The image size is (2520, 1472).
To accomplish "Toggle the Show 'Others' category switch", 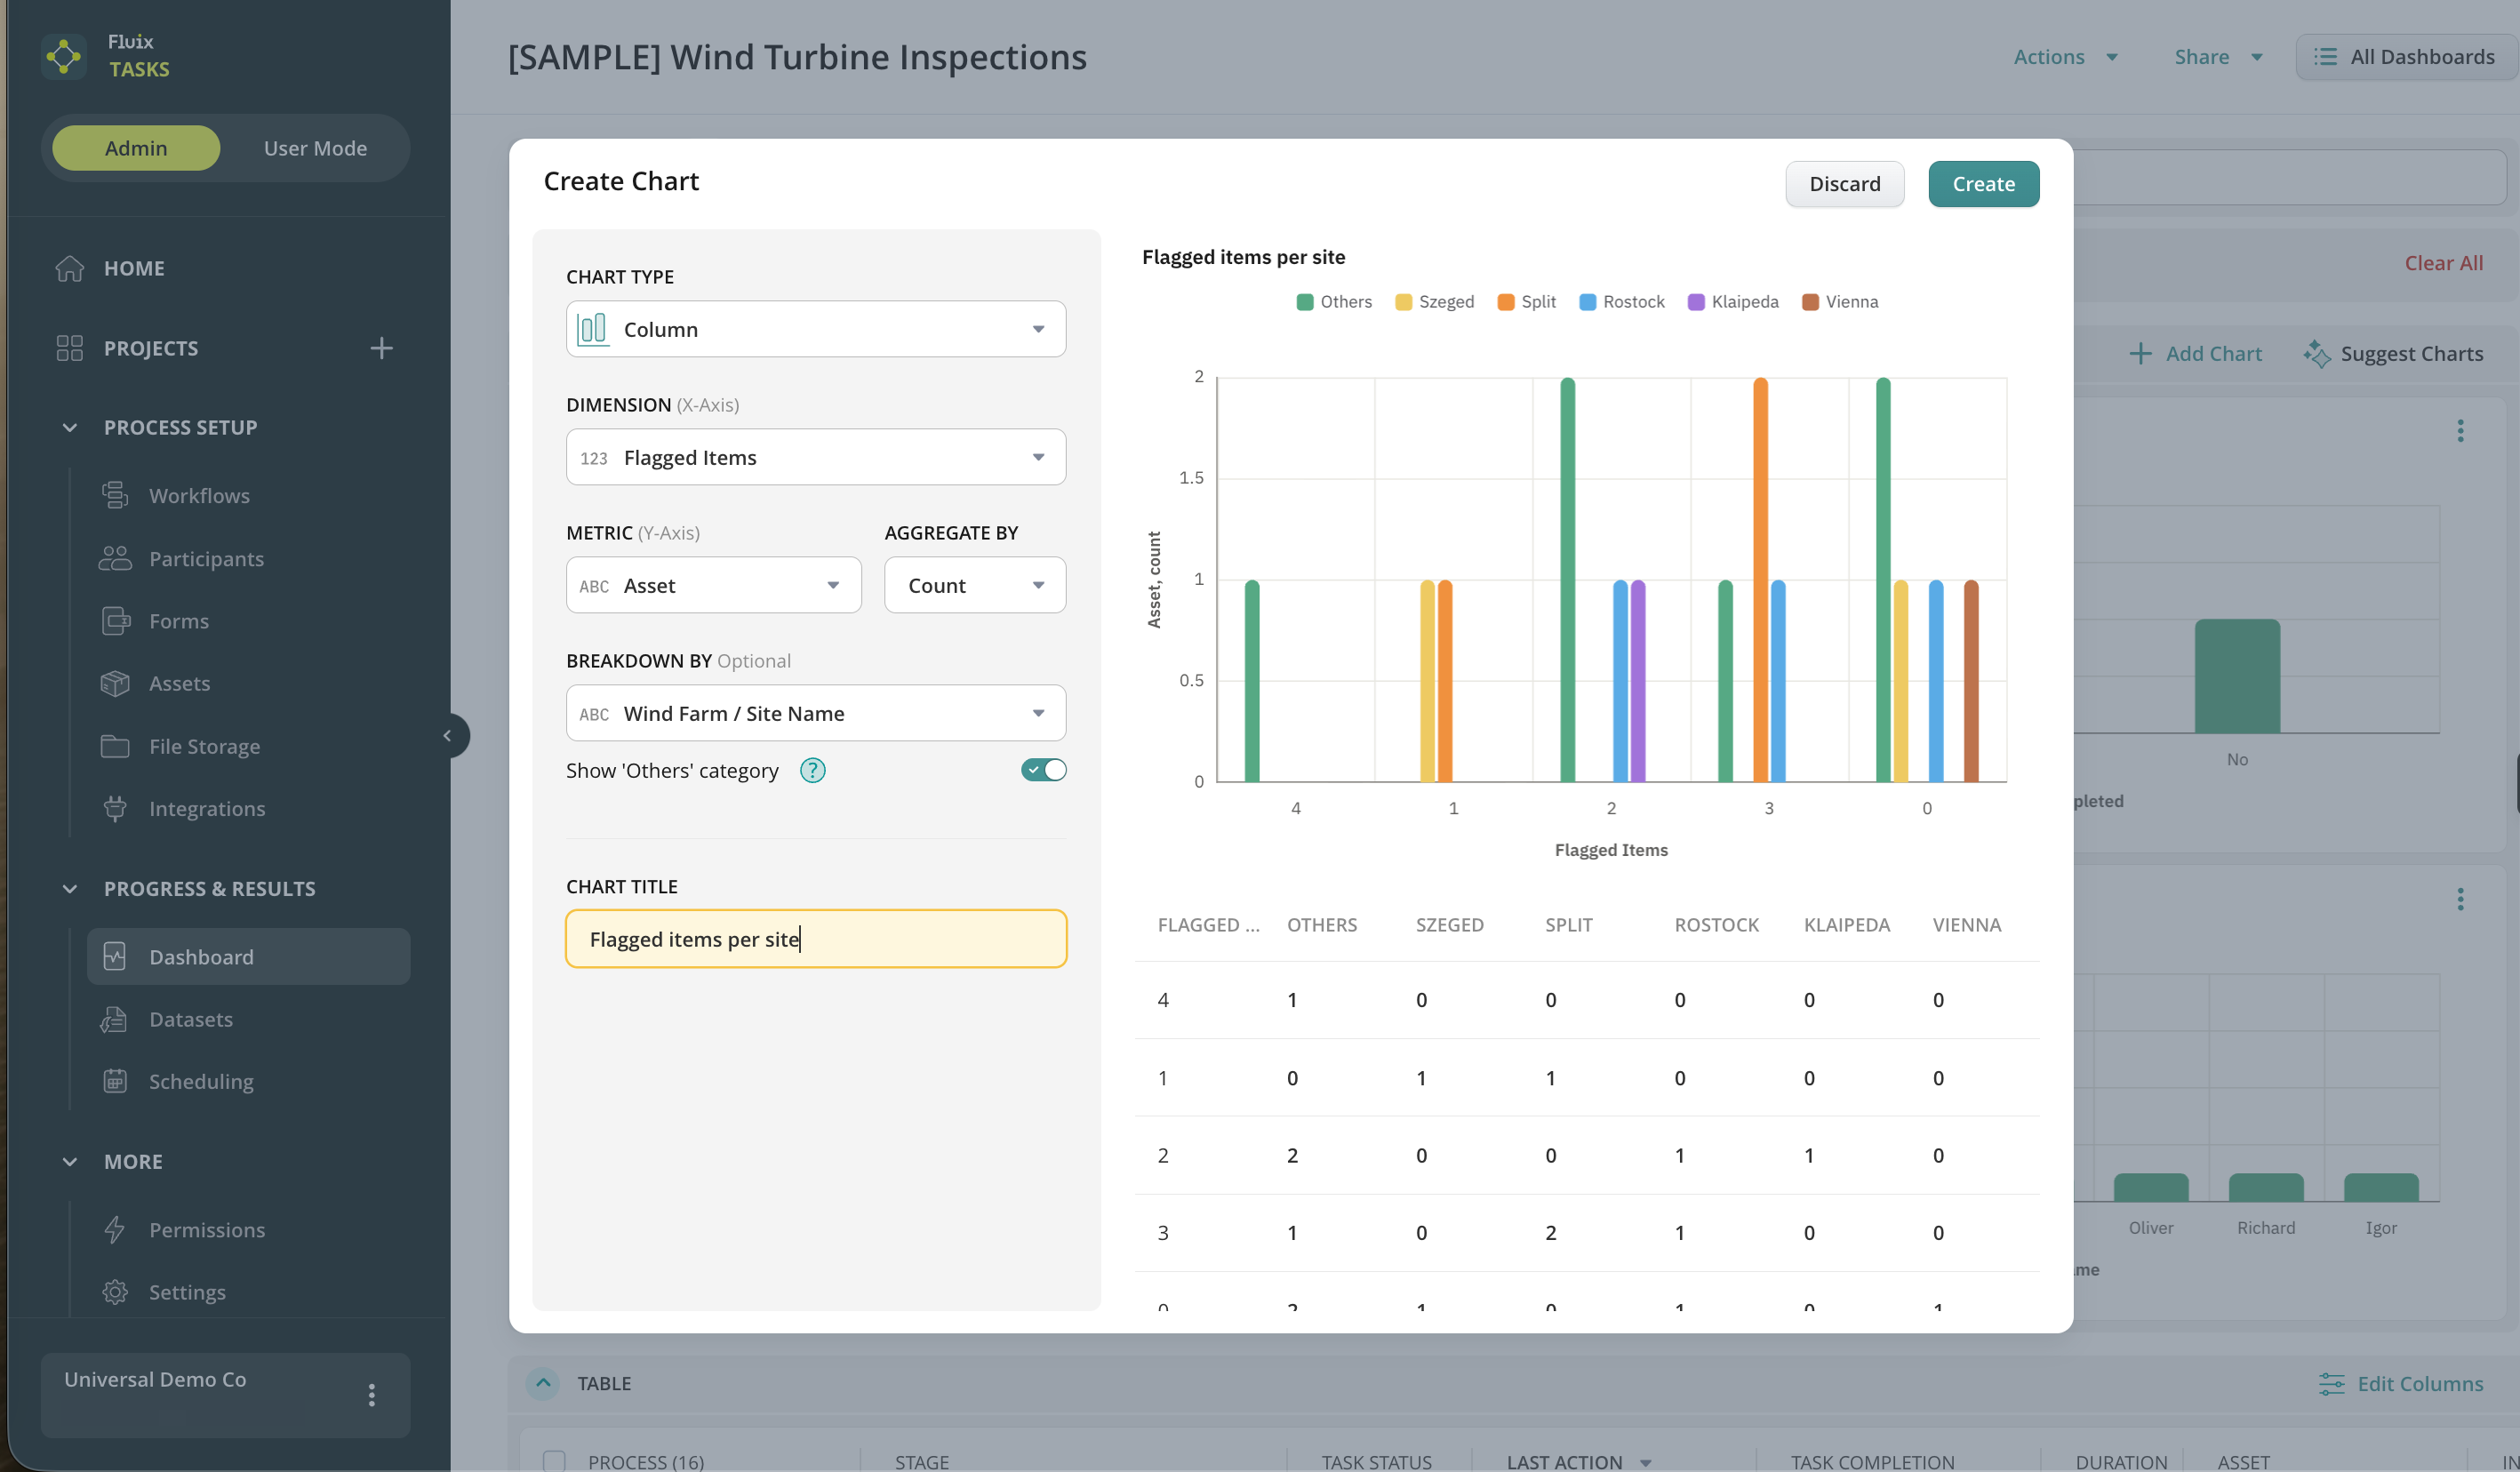I will tap(1043, 770).
